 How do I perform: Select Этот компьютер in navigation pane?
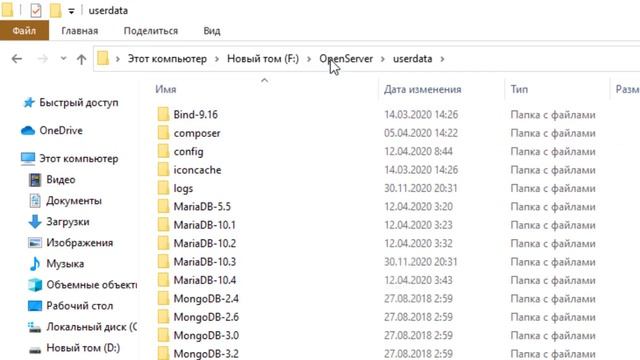[79, 158]
